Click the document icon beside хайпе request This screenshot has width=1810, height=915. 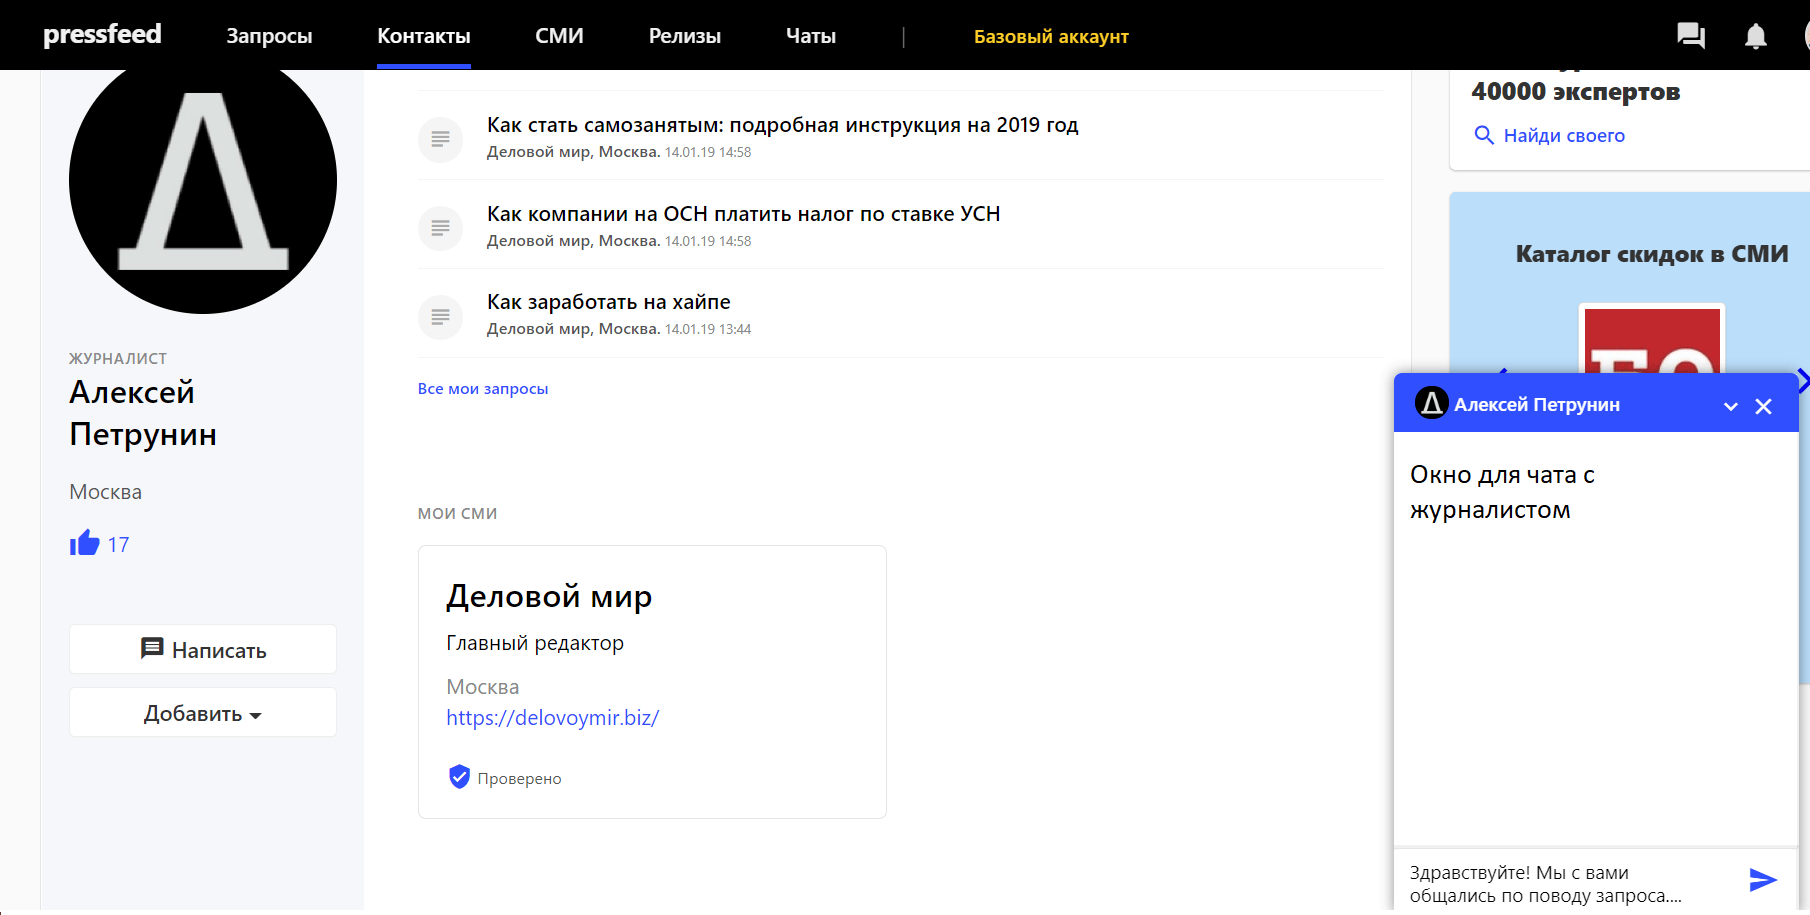[440, 317]
